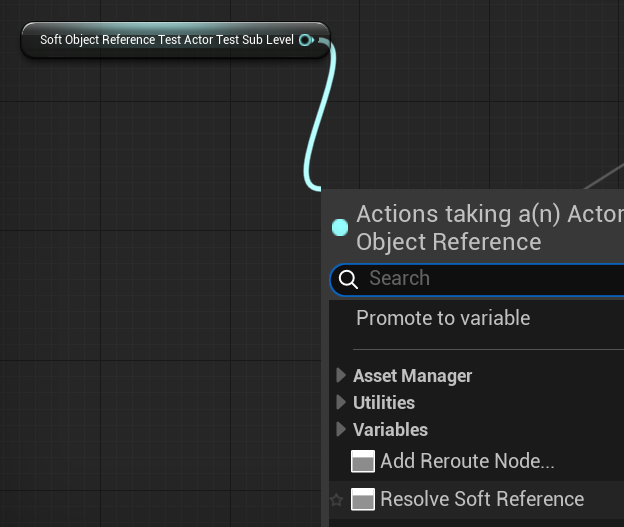Click the cyan pin-type circle beside Actions title
The width and height of the screenshot is (624, 527).
pyautogui.click(x=340, y=227)
